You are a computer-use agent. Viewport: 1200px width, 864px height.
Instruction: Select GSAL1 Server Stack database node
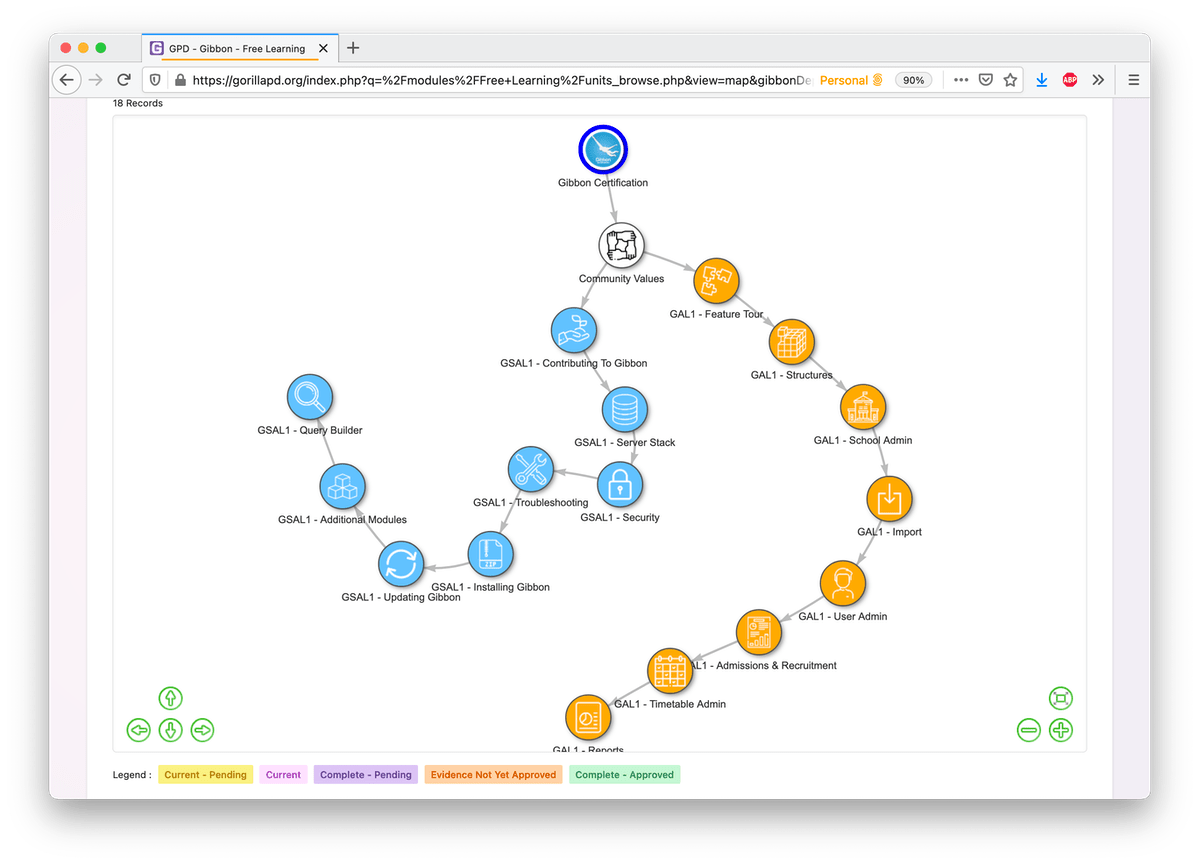(625, 409)
